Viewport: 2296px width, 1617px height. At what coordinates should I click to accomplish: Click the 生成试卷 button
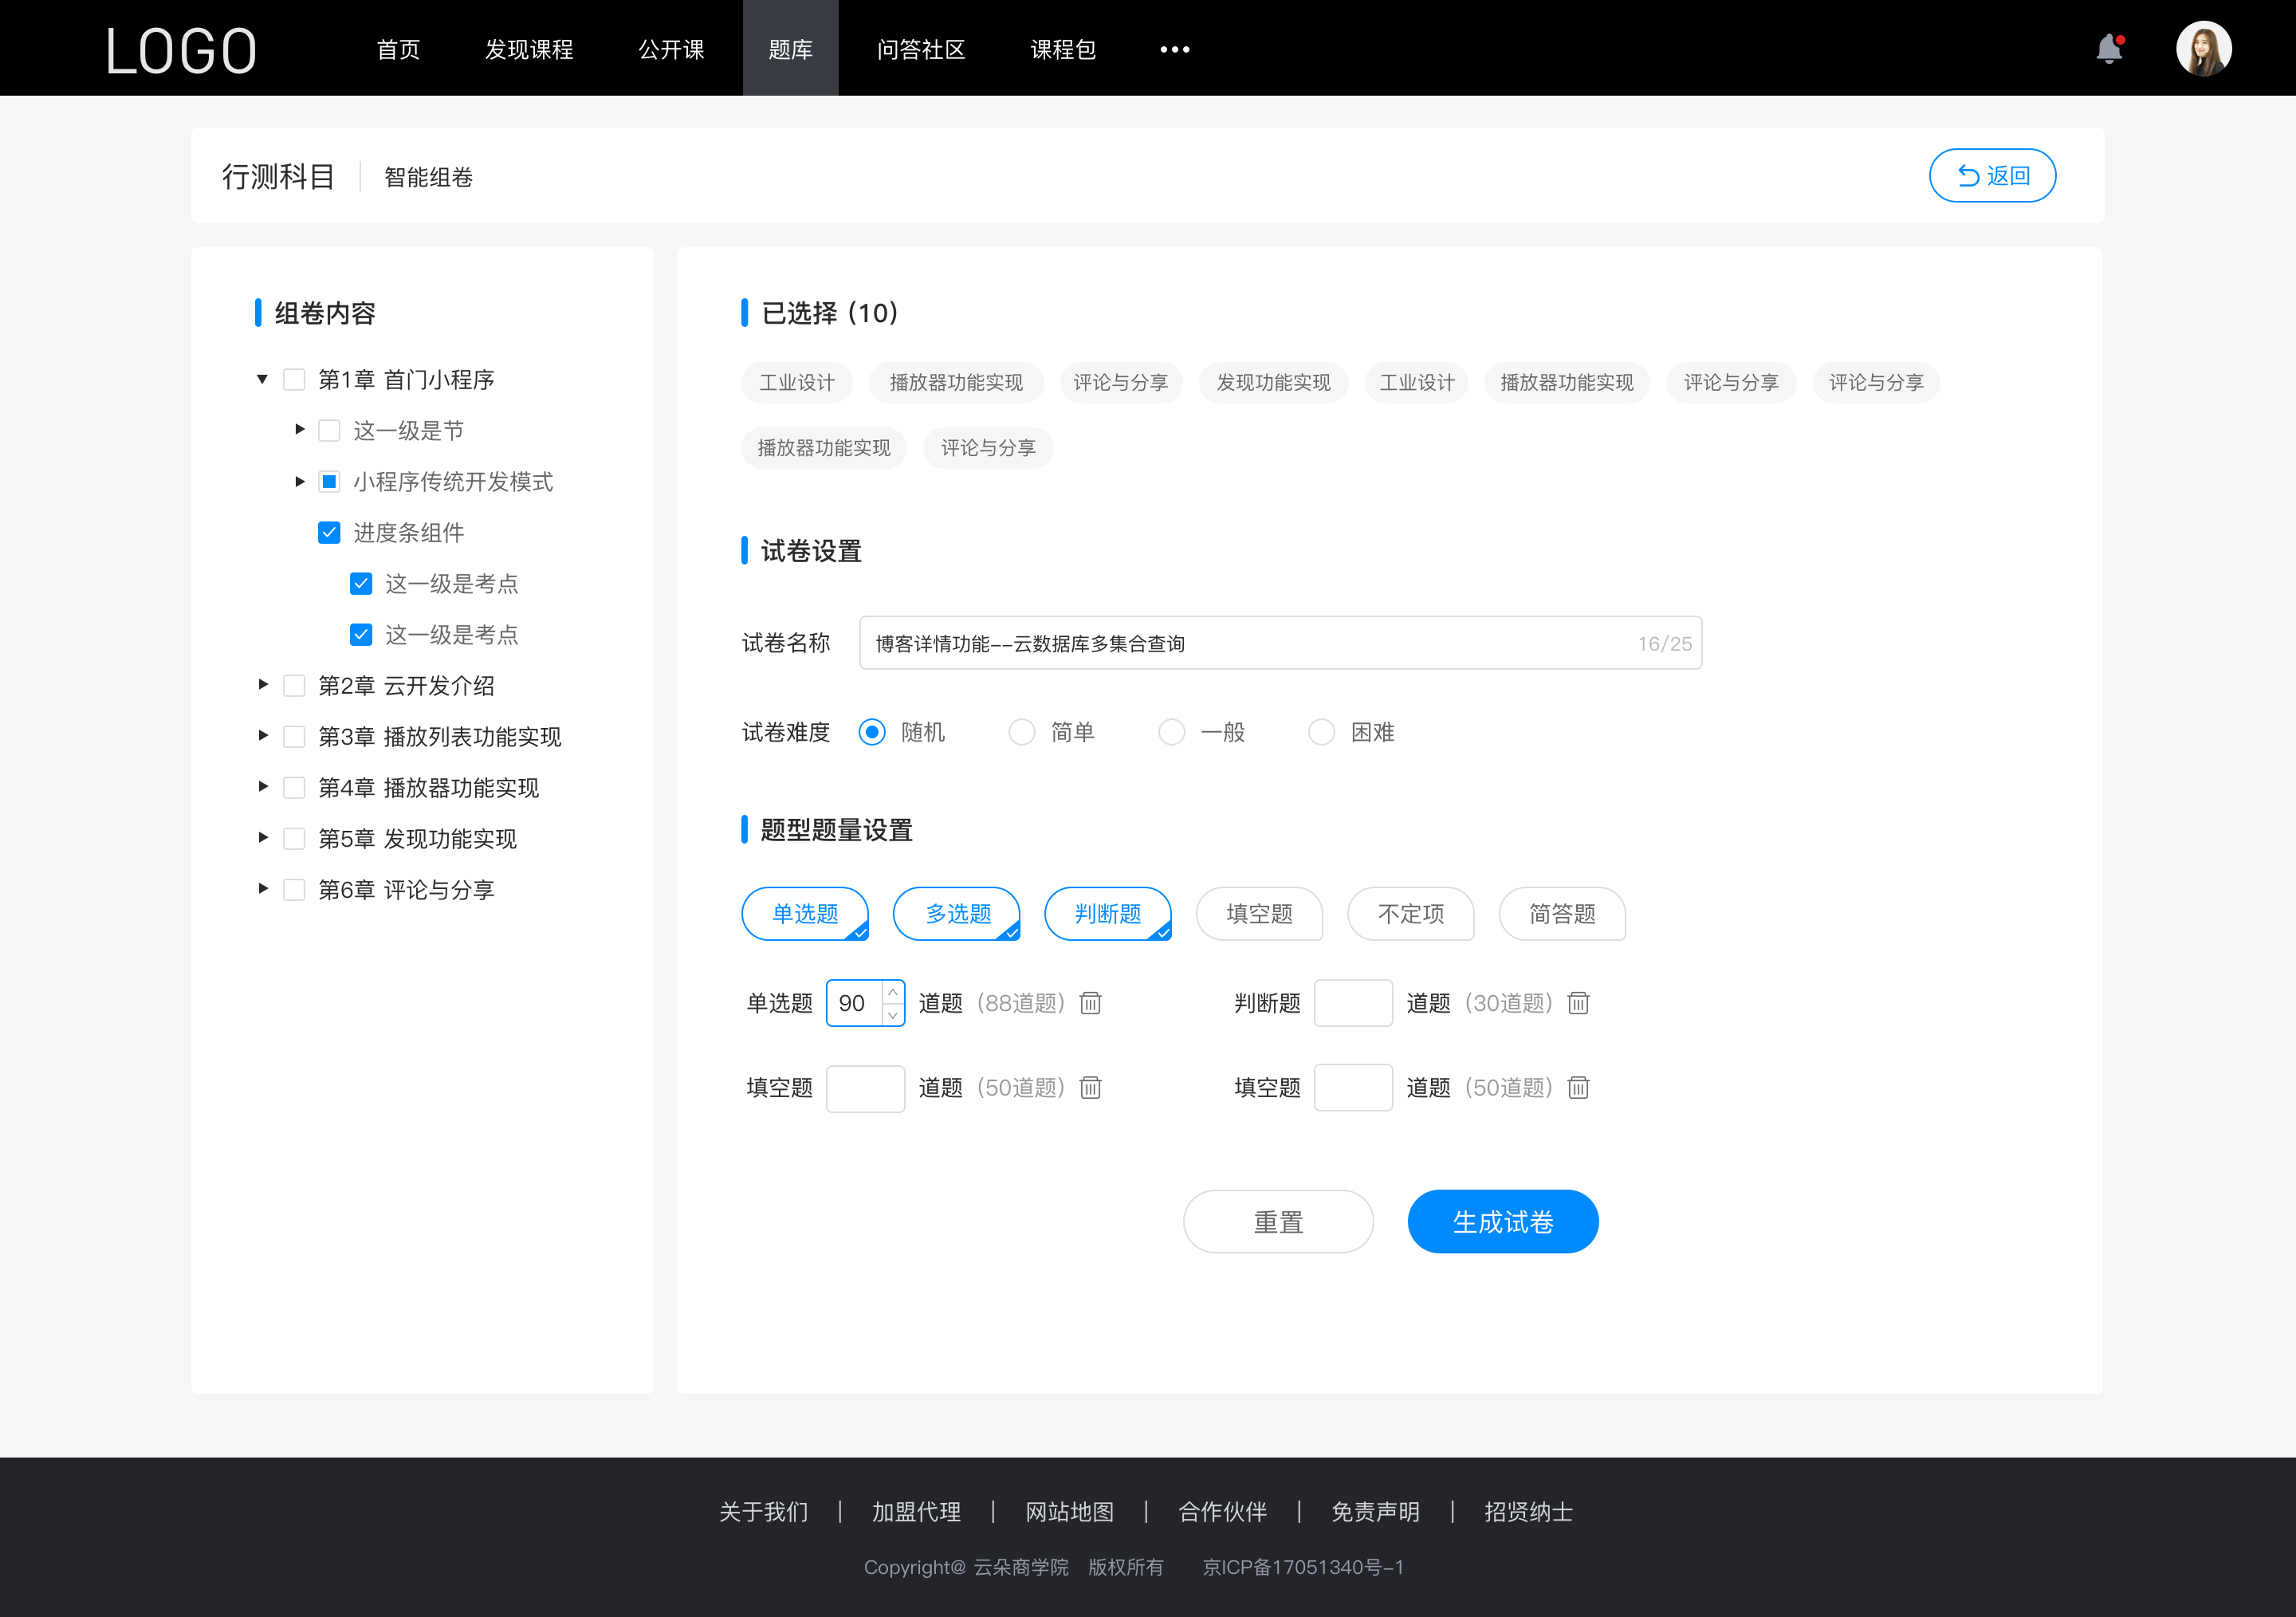click(x=1501, y=1222)
